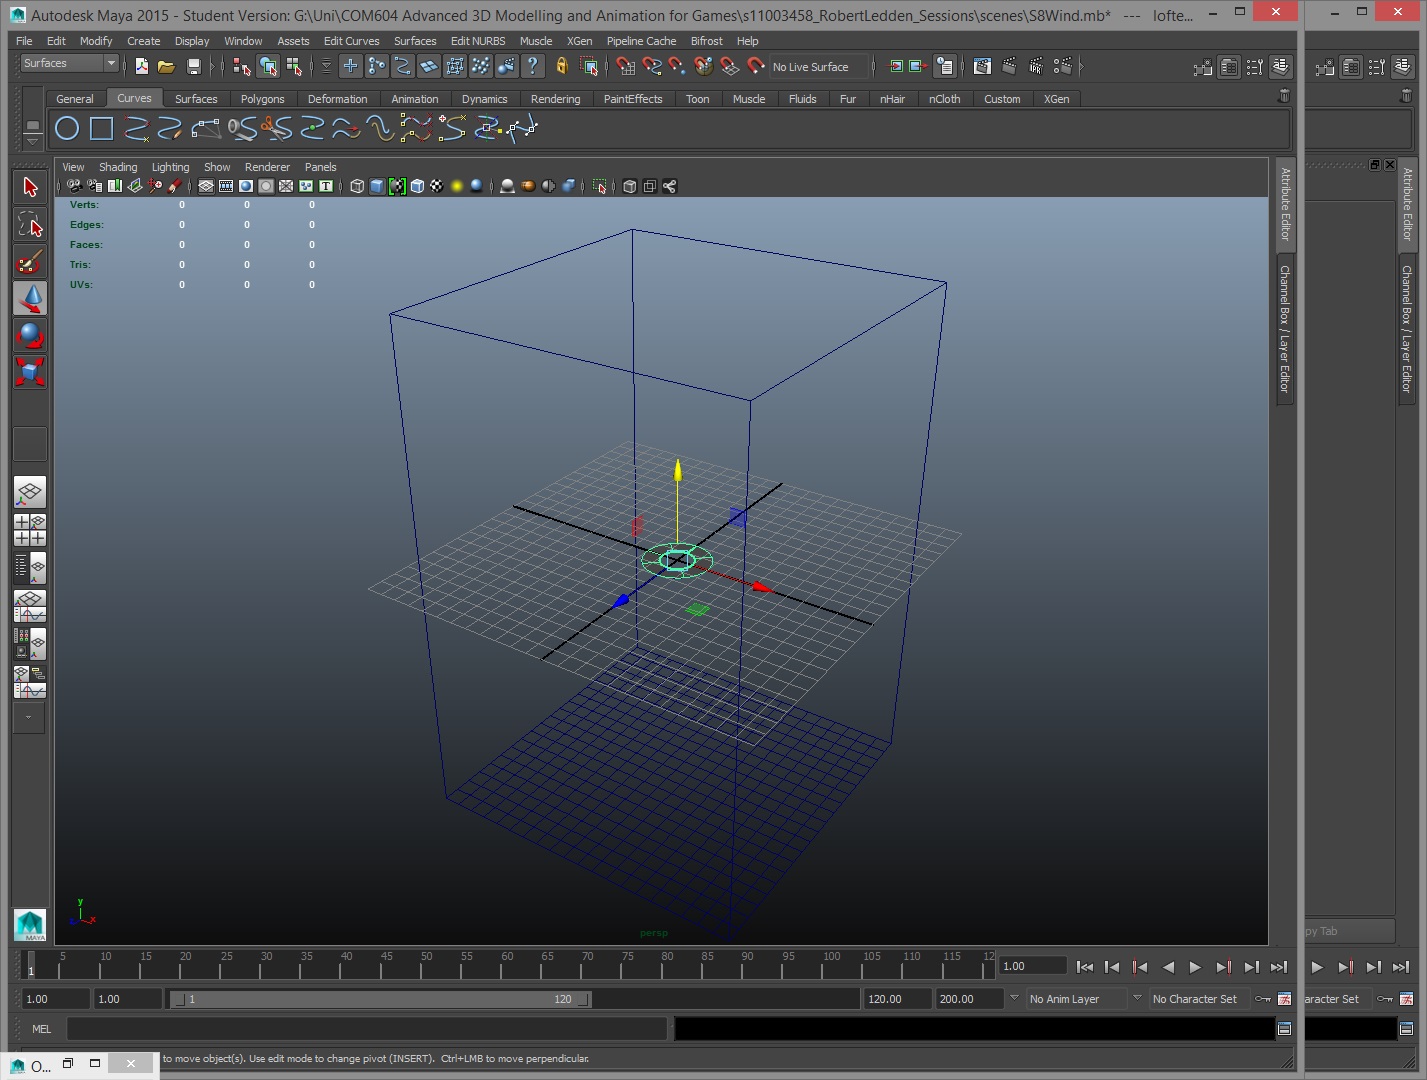Play the animation forwards
This screenshot has height=1080, width=1427.
(1195, 967)
